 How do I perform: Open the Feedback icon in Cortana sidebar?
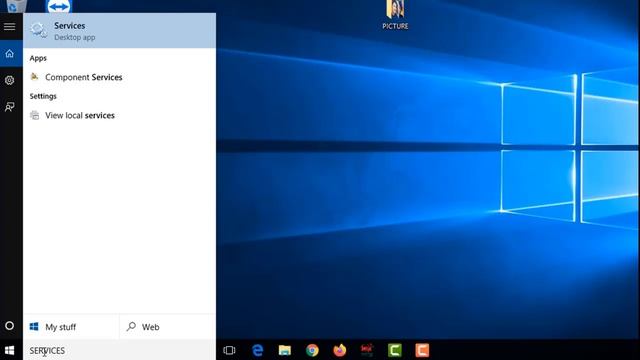pyautogui.click(x=9, y=107)
